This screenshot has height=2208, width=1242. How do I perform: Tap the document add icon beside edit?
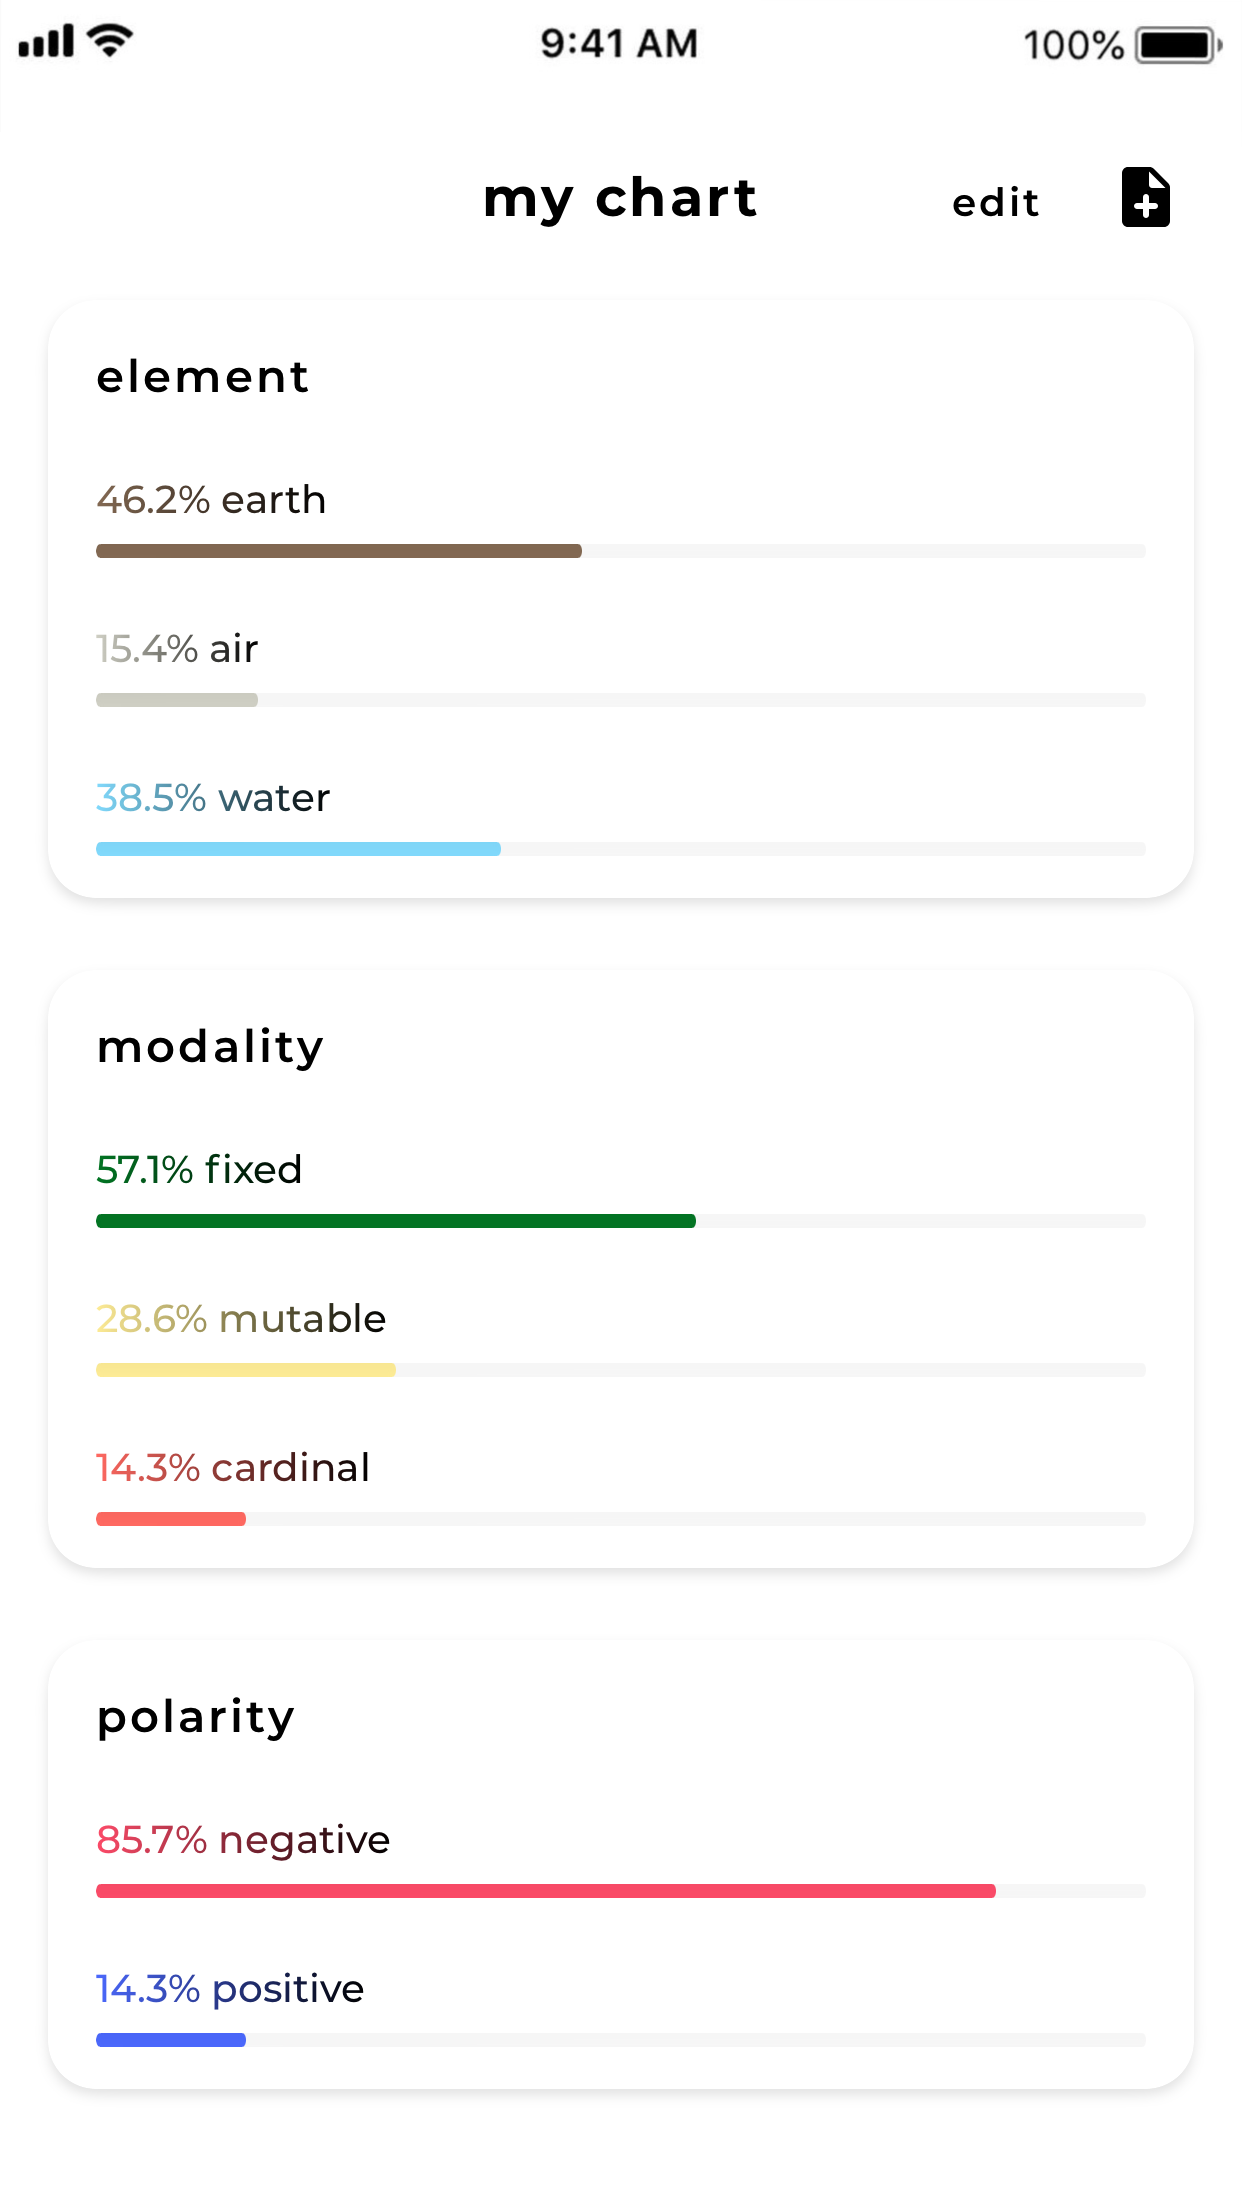coord(1146,198)
